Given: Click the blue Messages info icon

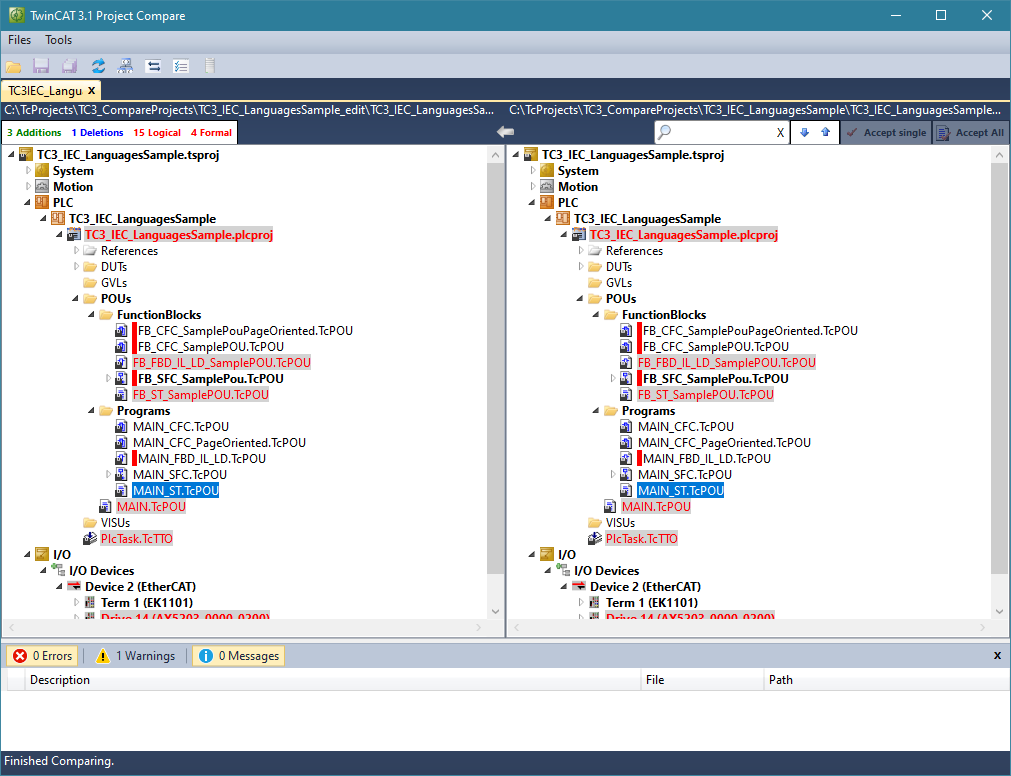Looking at the screenshot, I should (x=206, y=655).
